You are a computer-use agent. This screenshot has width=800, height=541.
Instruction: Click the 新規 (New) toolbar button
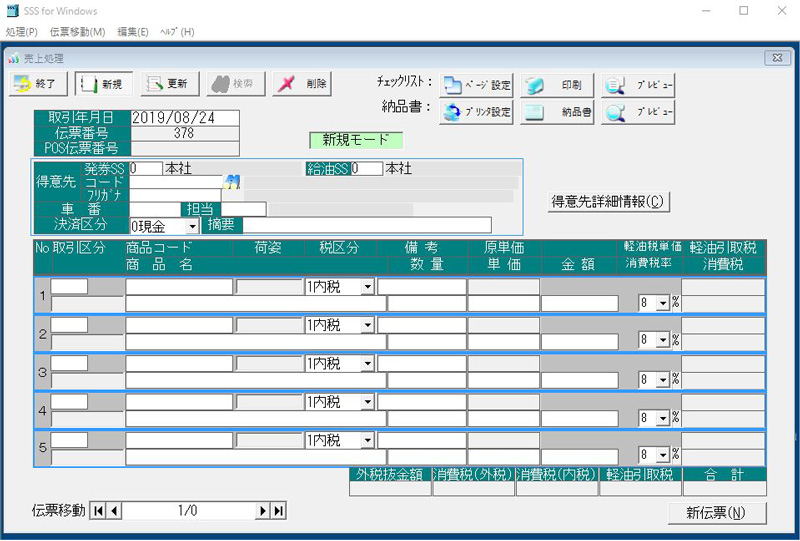pyautogui.click(x=103, y=84)
